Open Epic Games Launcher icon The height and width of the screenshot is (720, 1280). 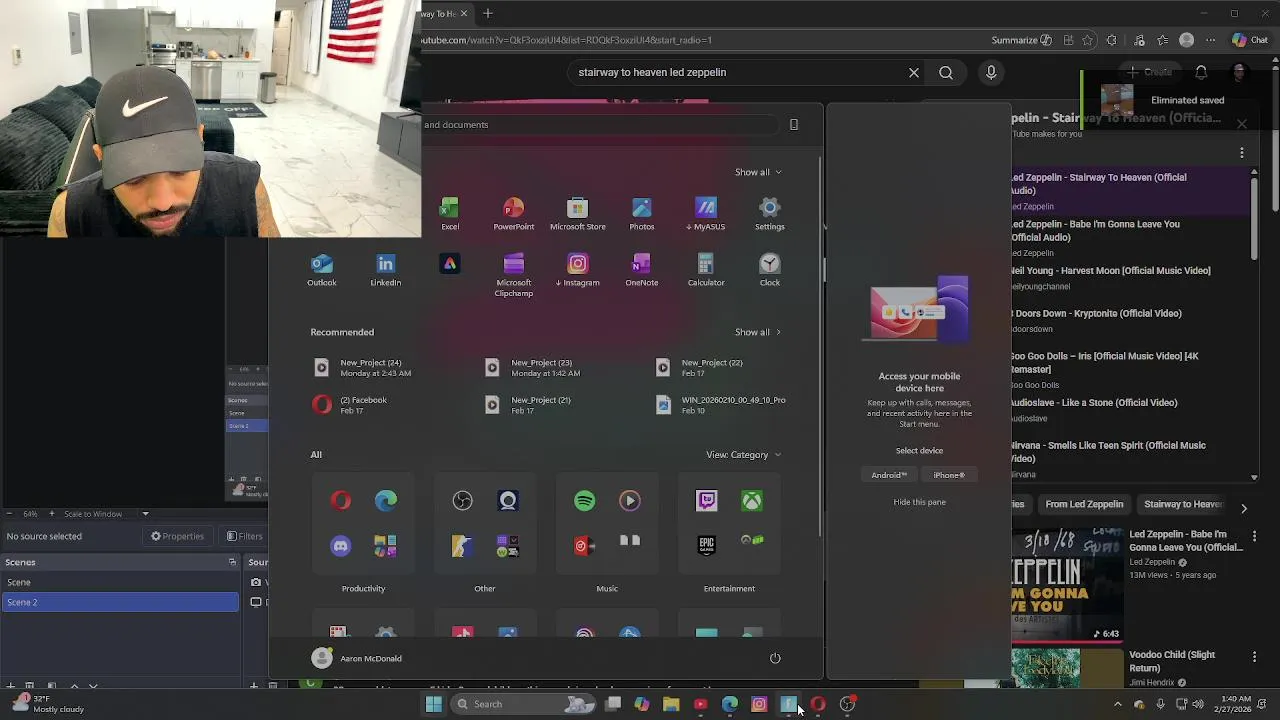click(x=707, y=545)
